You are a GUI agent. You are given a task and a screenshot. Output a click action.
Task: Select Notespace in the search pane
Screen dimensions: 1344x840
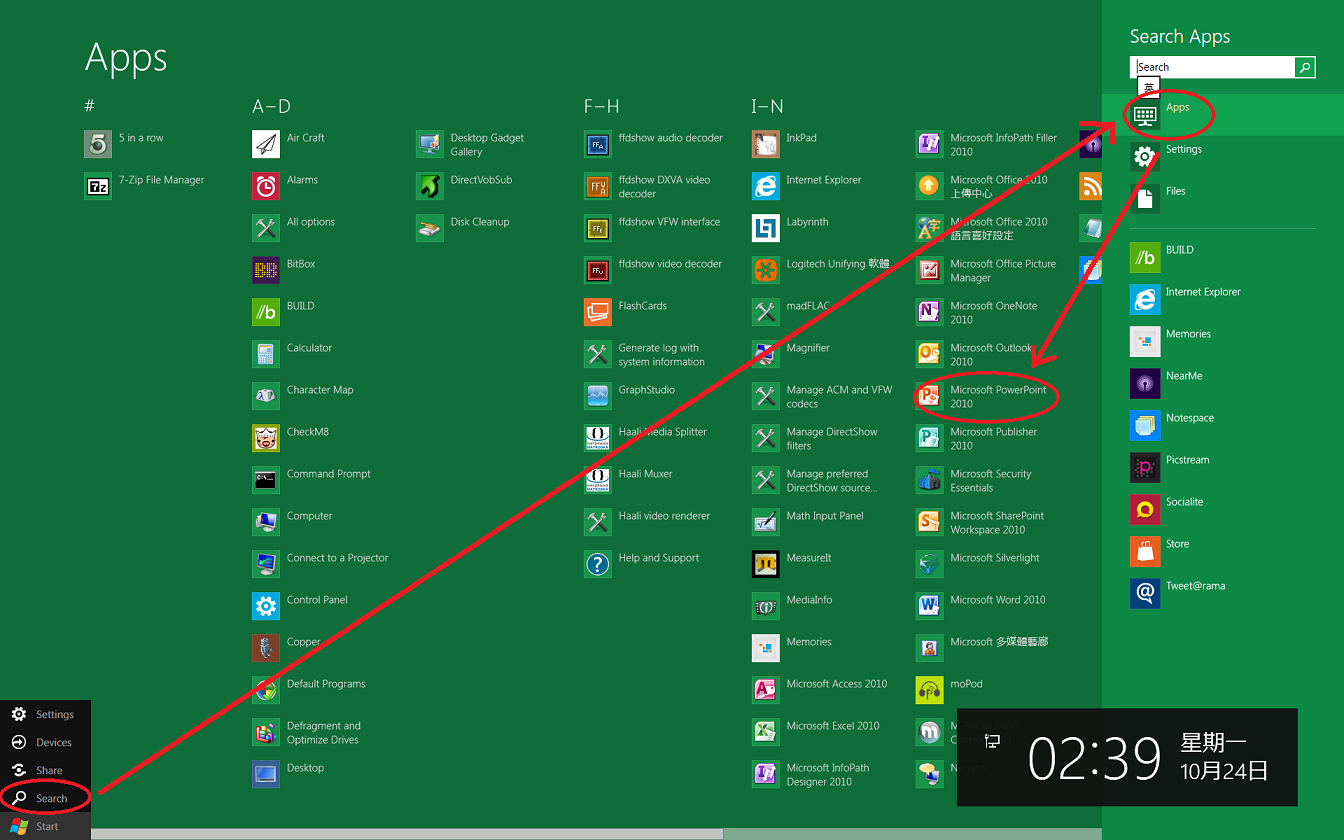click(x=1223, y=425)
